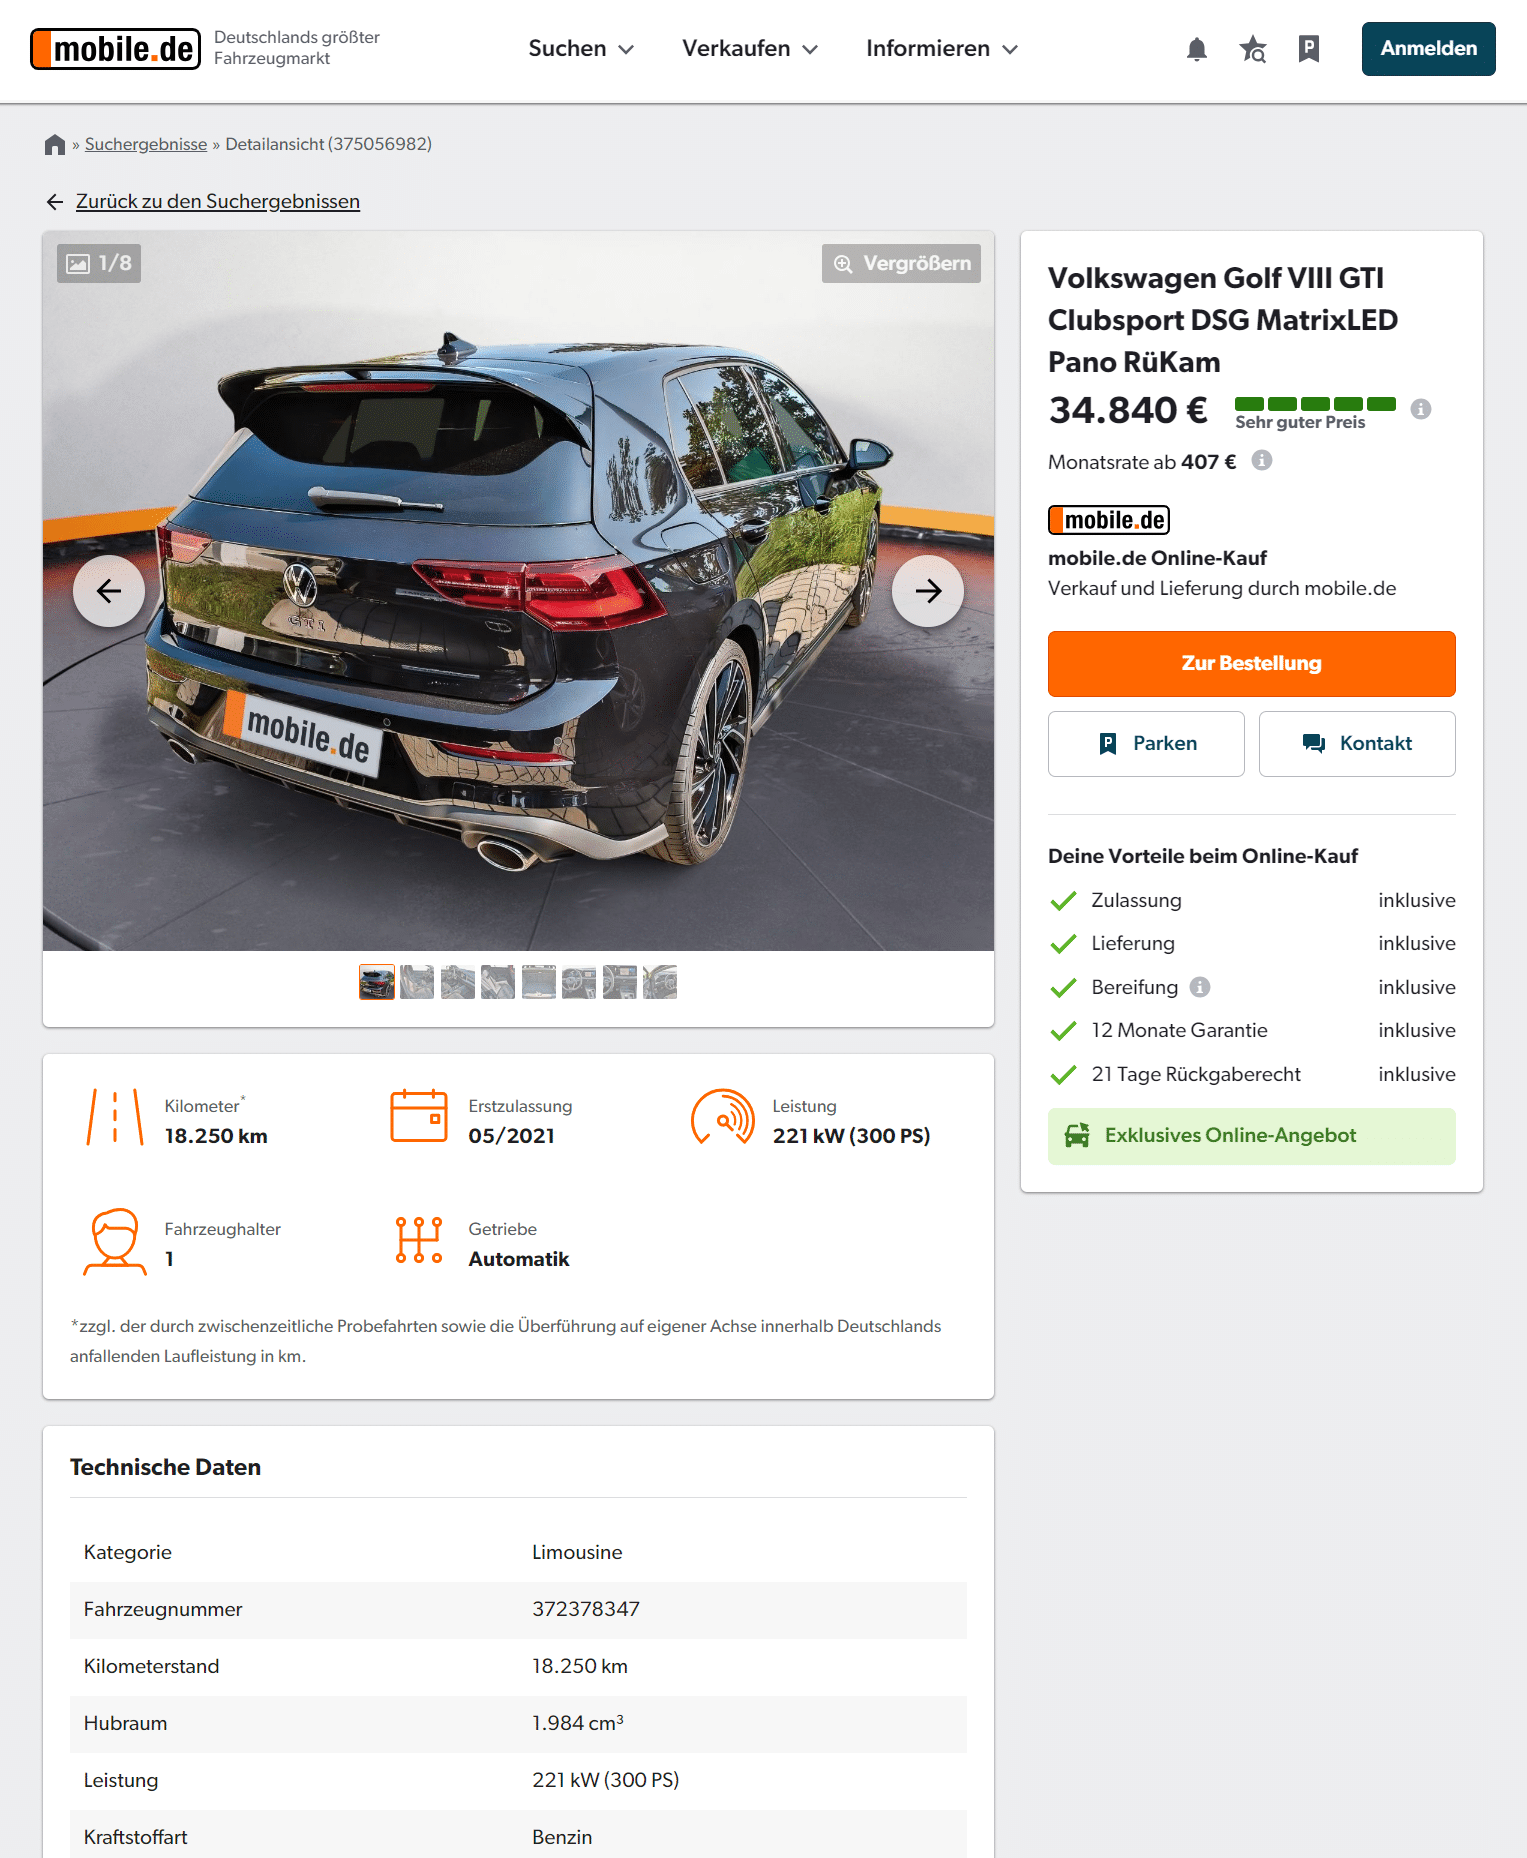Image resolution: width=1527 pixels, height=1858 pixels.
Task: Open Kontakt dealer contact button
Action: tap(1357, 744)
